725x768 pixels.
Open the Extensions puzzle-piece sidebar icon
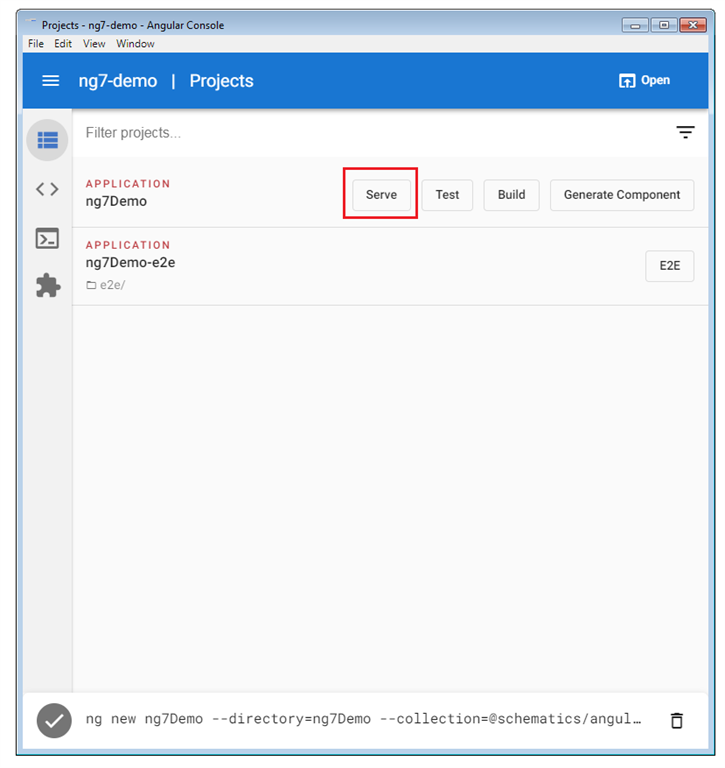[x=48, y=285]
